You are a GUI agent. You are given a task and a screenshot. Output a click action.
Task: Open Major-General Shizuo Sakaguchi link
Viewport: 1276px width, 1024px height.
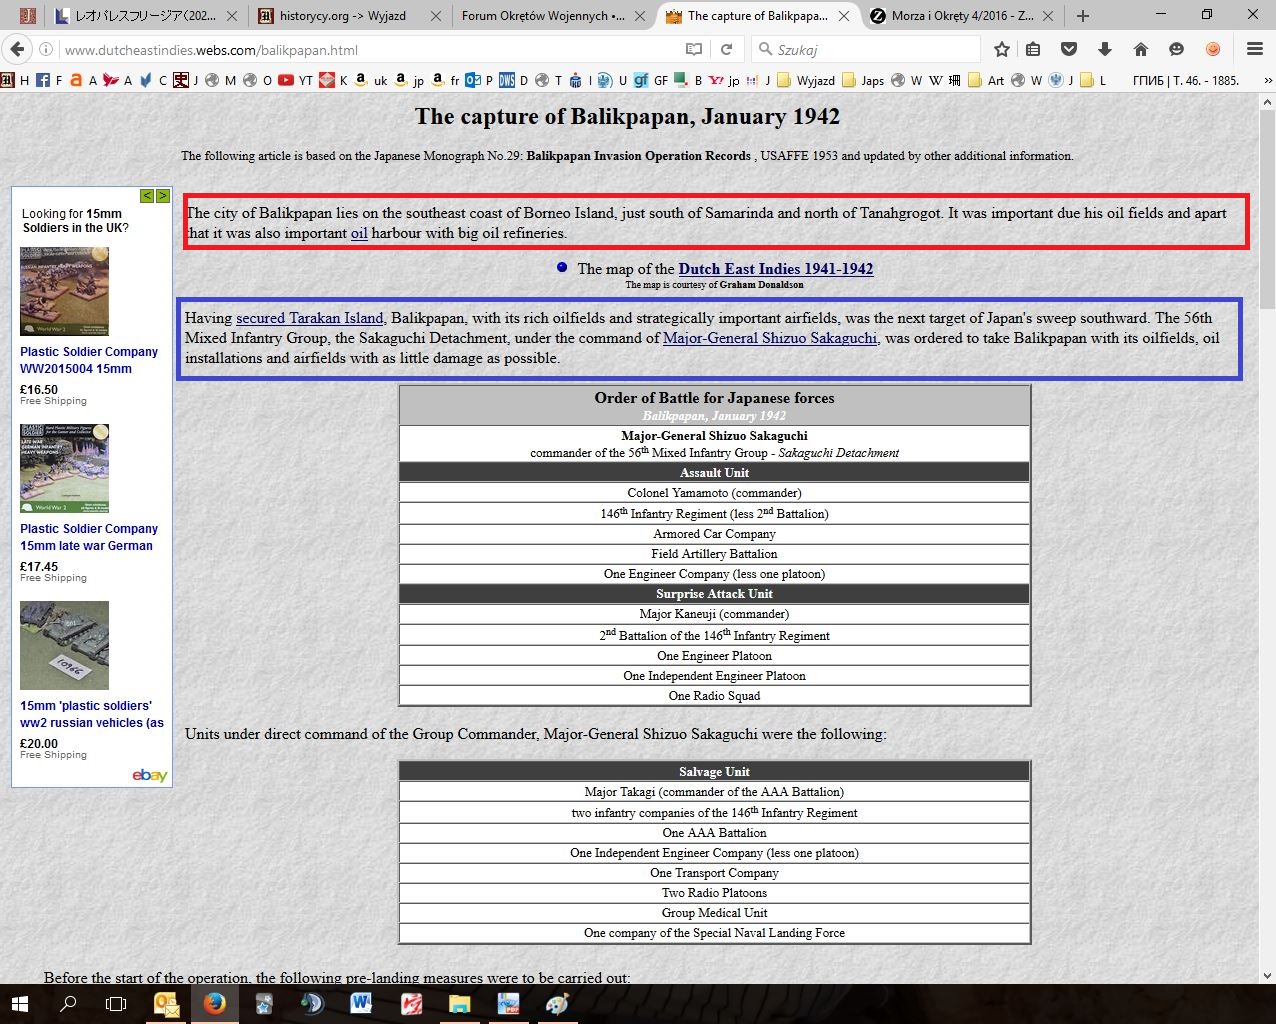tap(769, 338)
